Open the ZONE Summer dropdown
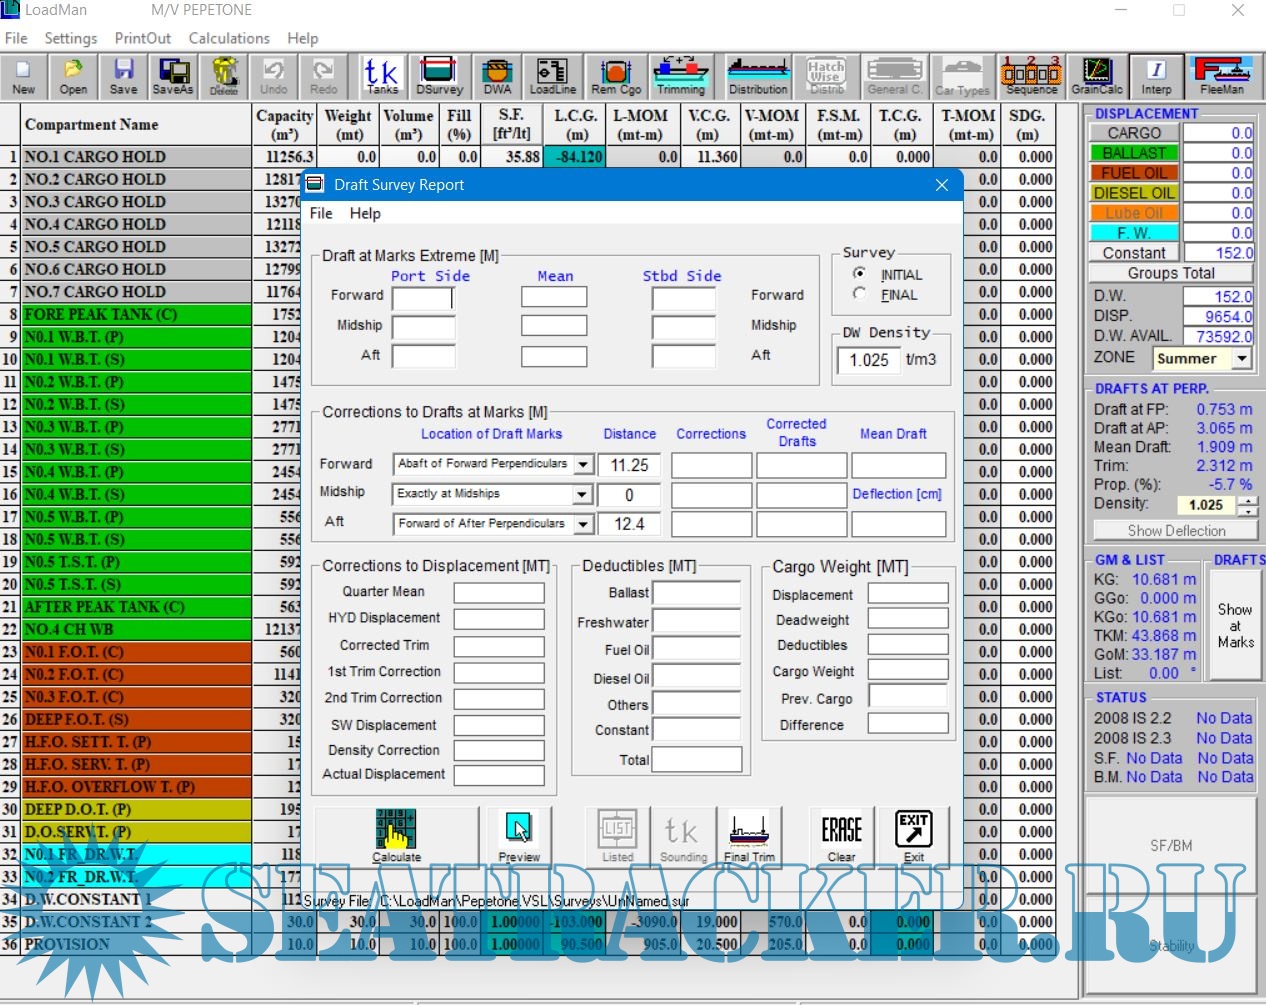The width and height of the screenshot is (1266, 1005). click(1242, 358)
